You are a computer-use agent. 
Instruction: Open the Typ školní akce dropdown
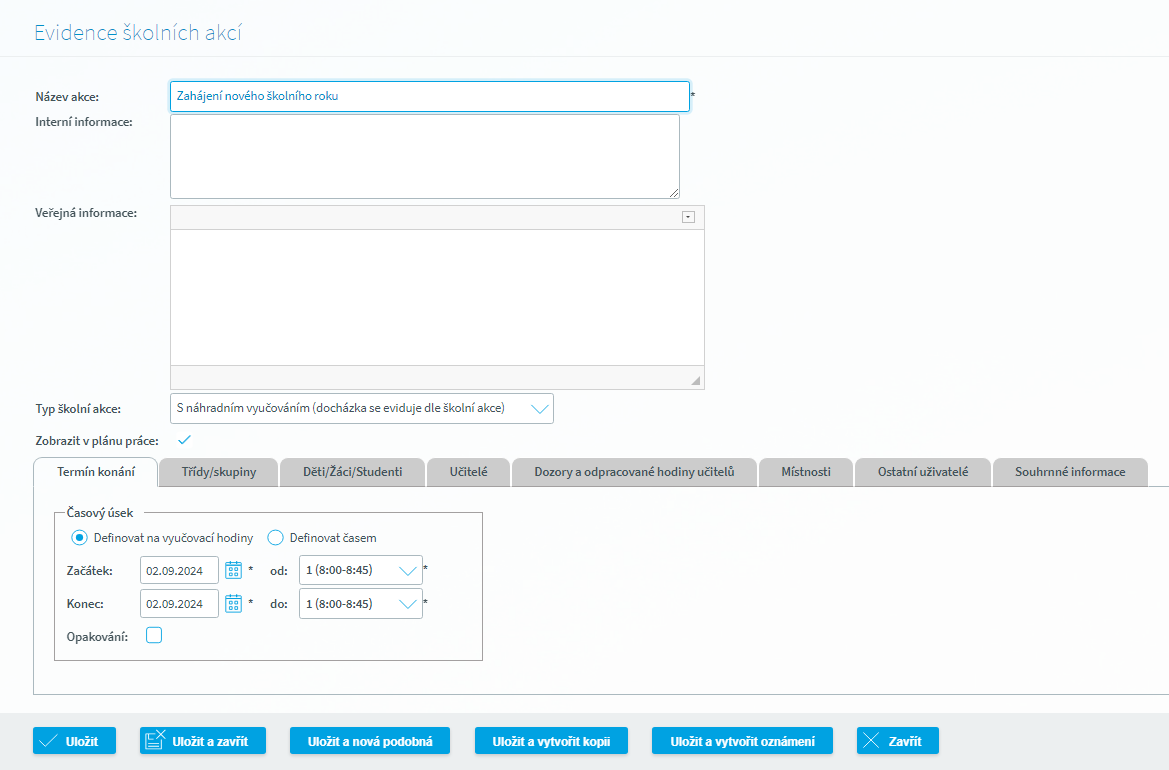click(362, 408)
